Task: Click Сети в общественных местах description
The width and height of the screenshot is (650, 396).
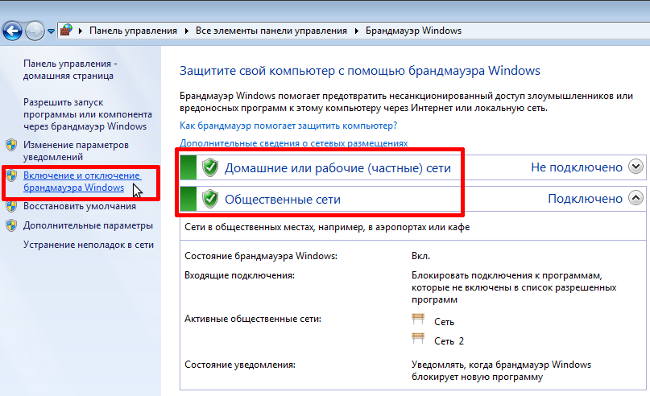Action: [327, 227]
